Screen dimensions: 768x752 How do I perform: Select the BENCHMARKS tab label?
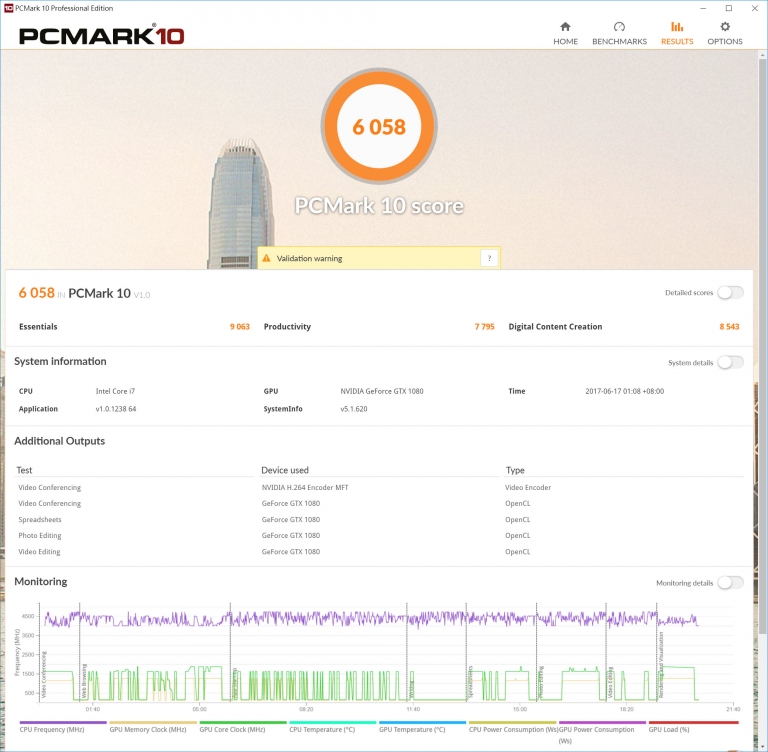pyautogui.click(x=619, y=42)
